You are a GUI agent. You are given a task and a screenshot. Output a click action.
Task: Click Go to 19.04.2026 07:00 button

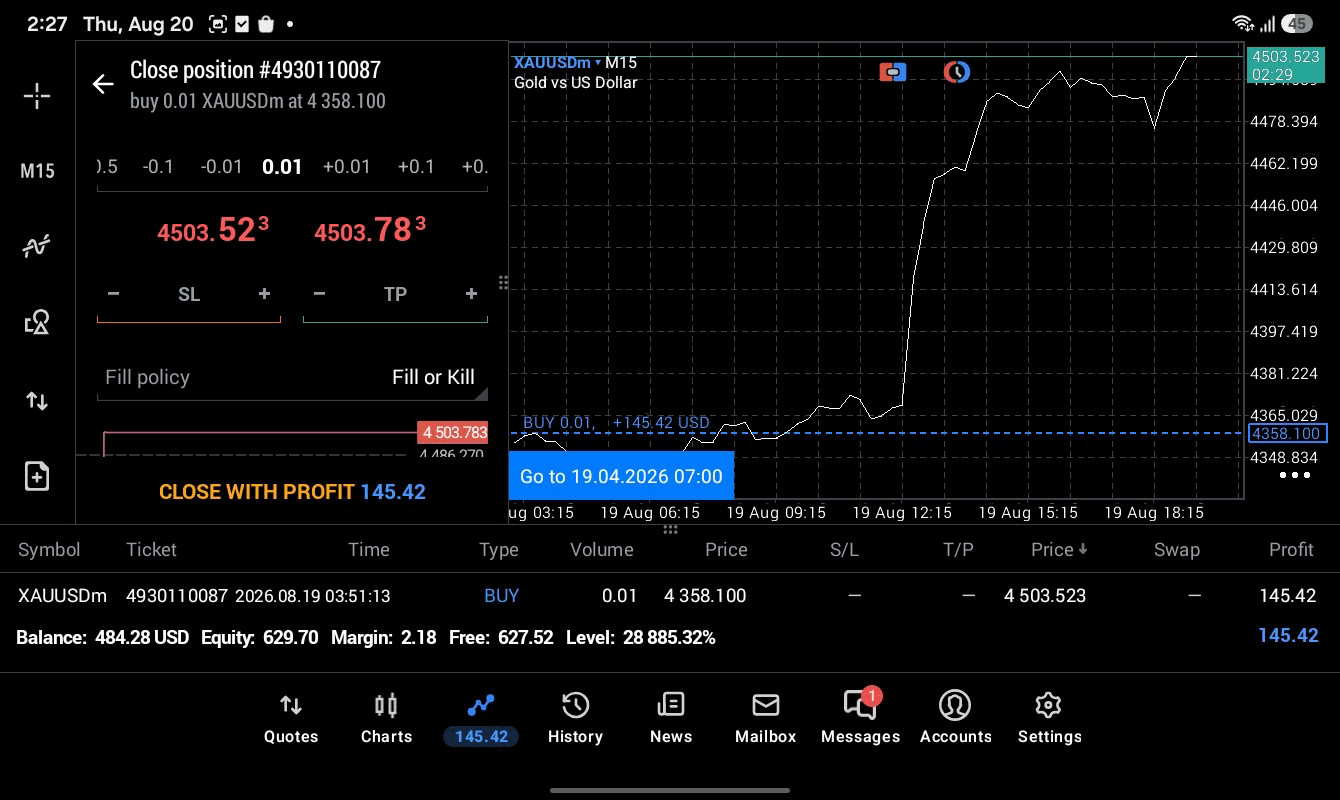pos(621,476)
